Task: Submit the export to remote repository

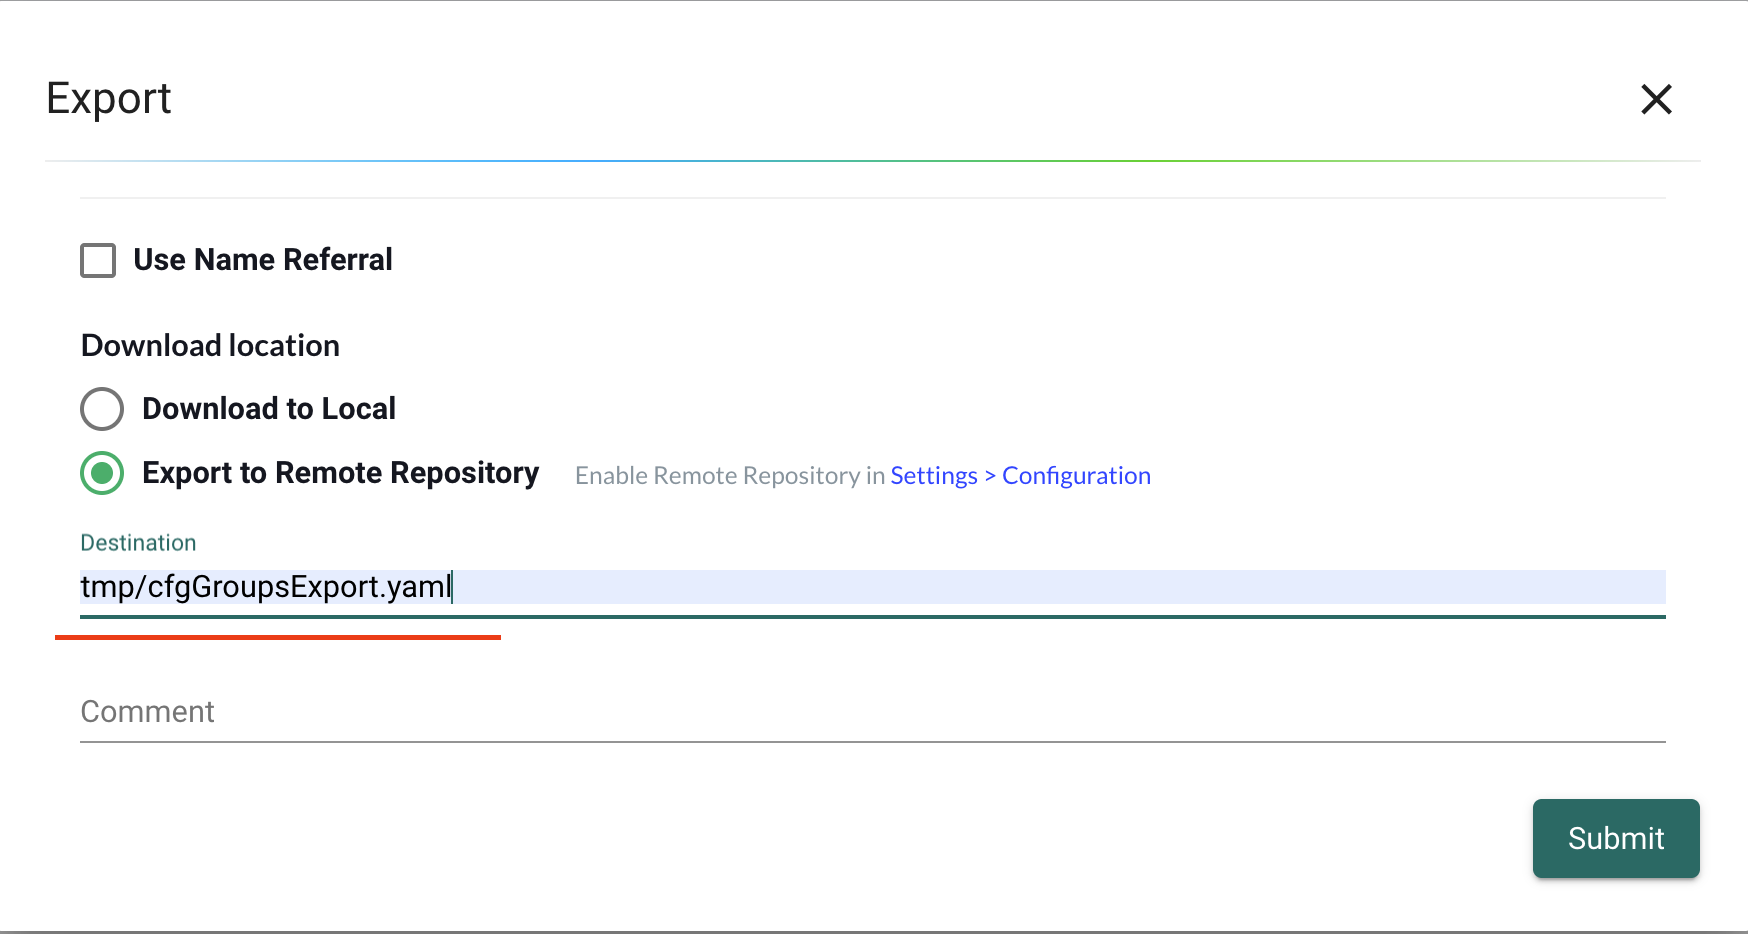Action: point(1615,839)
